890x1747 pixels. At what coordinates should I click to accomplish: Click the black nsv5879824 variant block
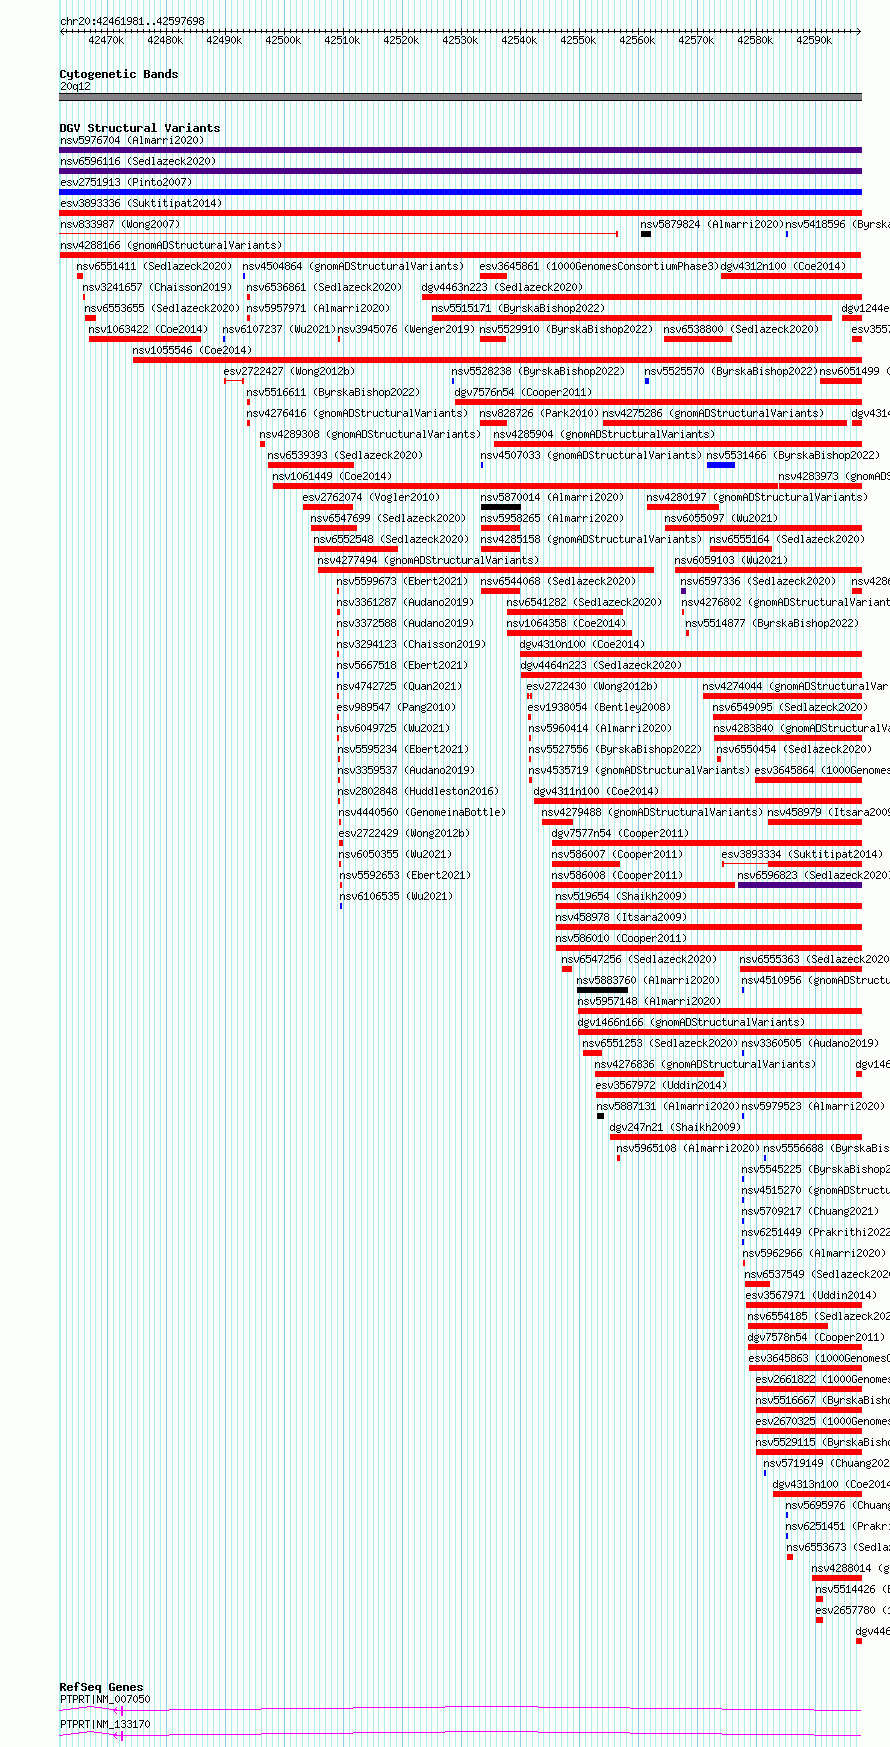(x=646, y=234)
